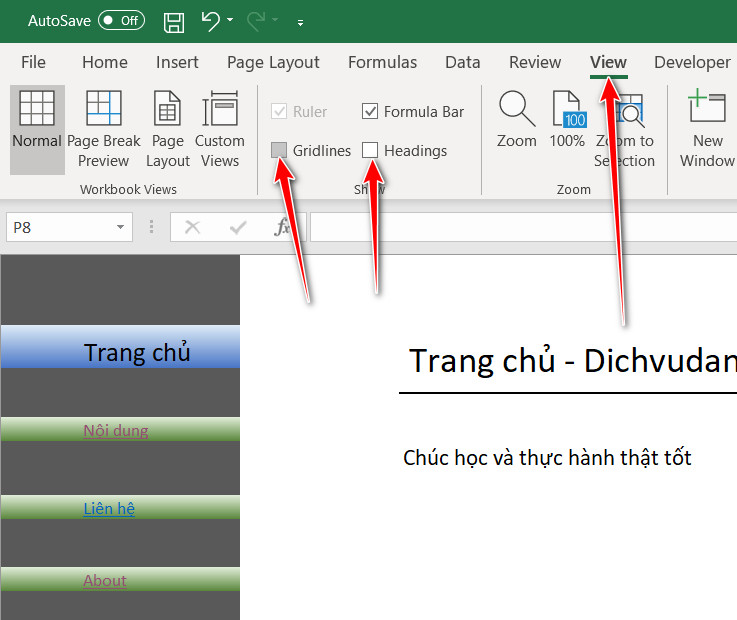Uncheck the Formula Bar checkbox

coord(370,111)
